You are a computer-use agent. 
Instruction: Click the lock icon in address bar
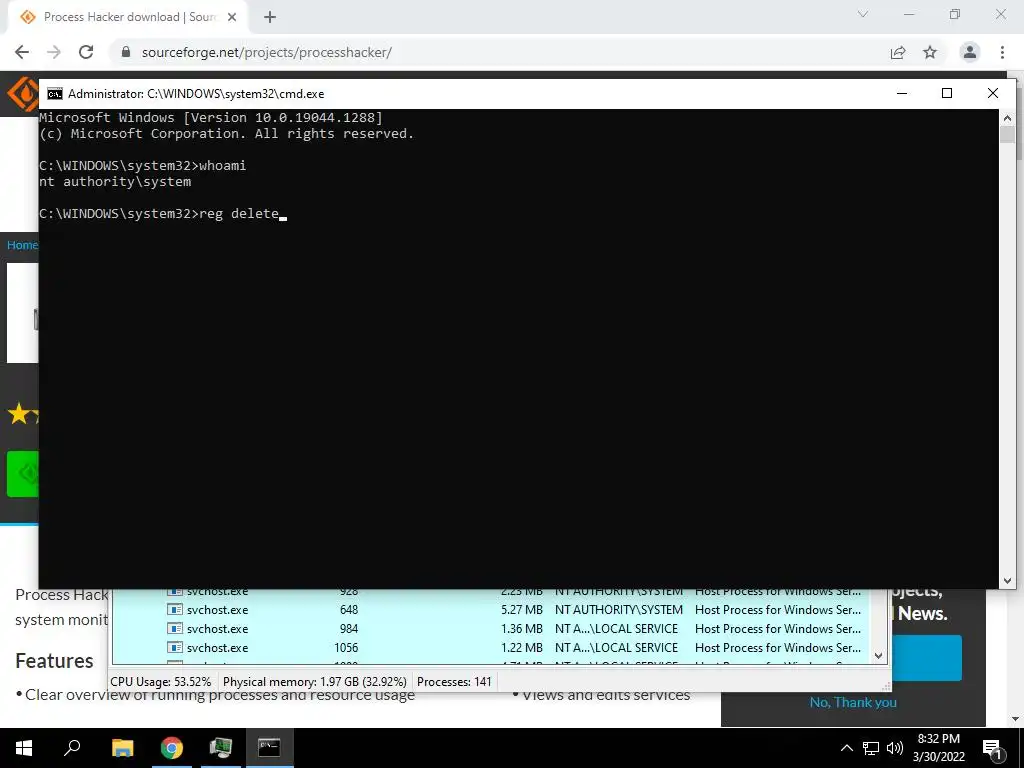[x=126, y=52]
